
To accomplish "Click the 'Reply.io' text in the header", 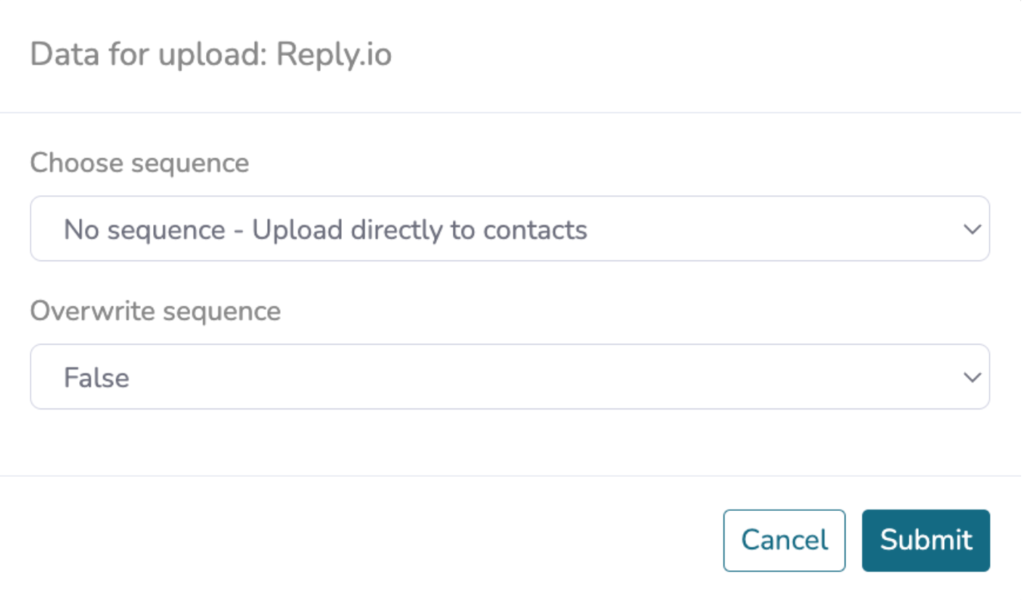I will point(334,54).
